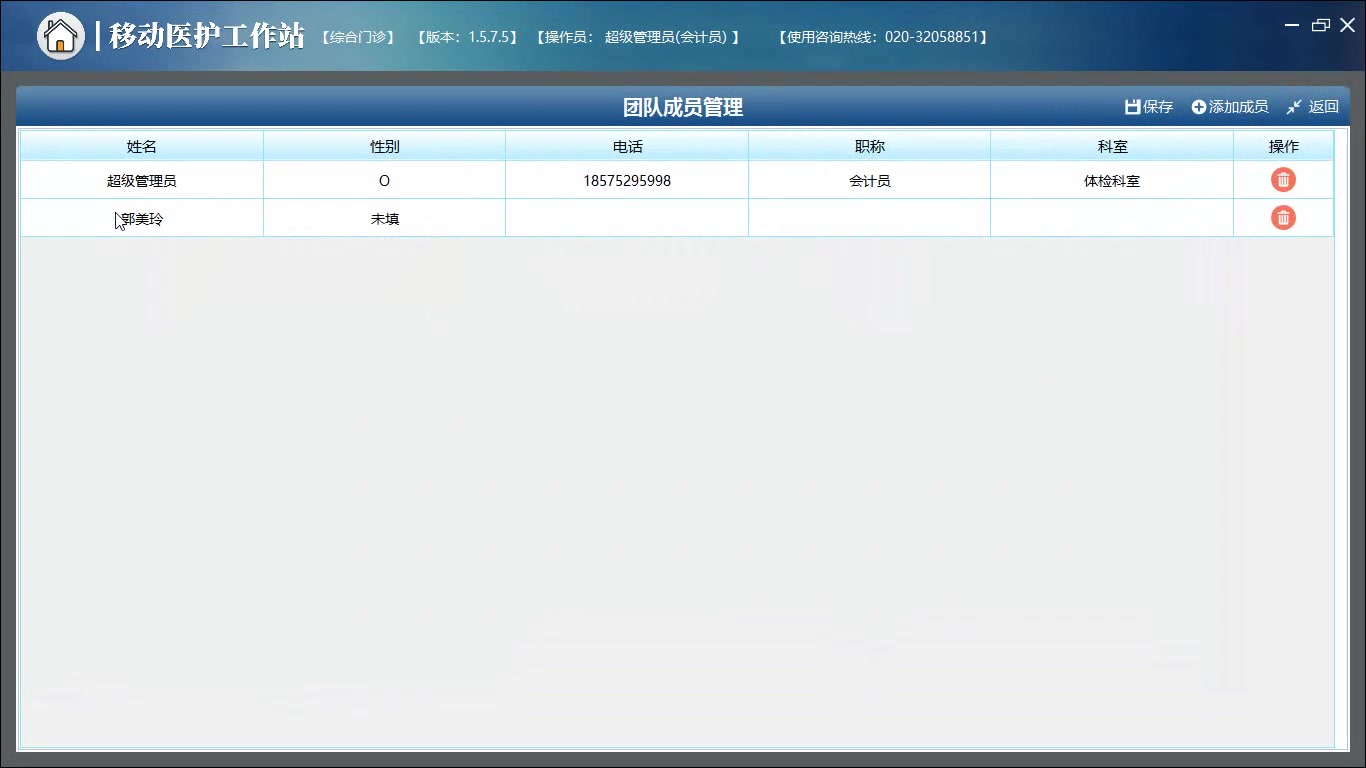Select the 郭美玲 name cell
The image size is (1366, 768).
(142, 218)
